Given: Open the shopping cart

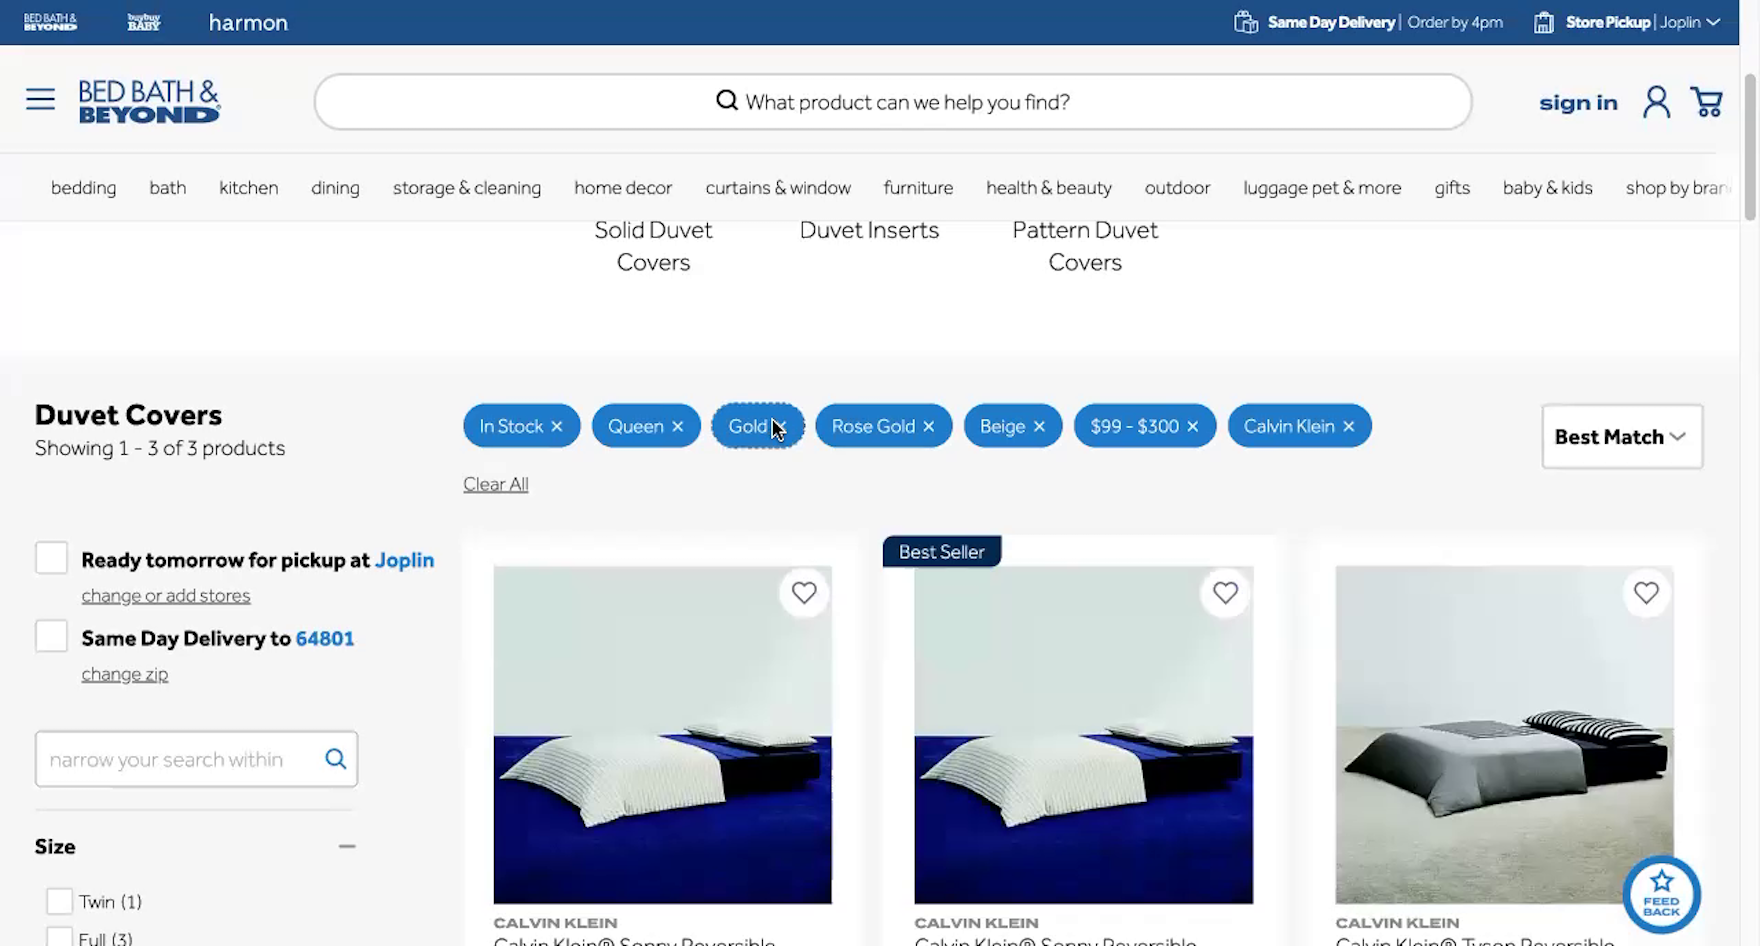Looking at the screenshot, I should [1706, 101].
